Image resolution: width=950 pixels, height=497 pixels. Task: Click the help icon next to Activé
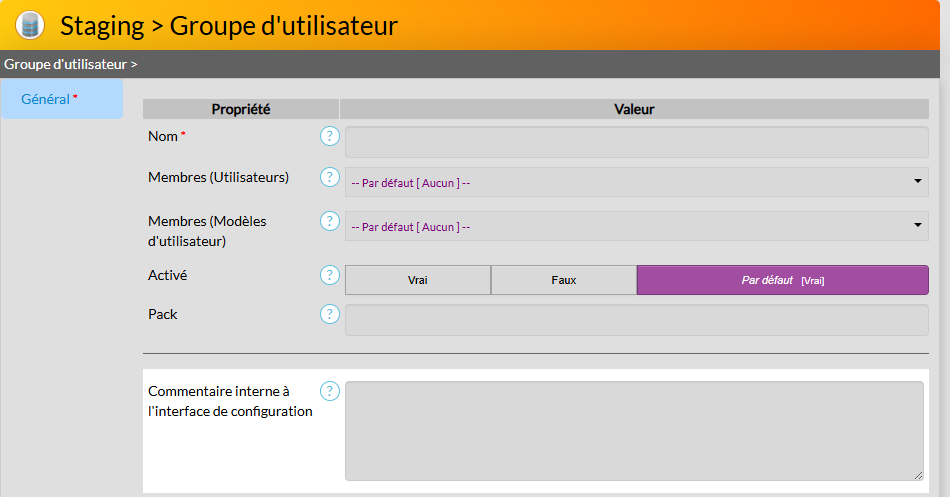pyautogui.click(x=330, y=275)
